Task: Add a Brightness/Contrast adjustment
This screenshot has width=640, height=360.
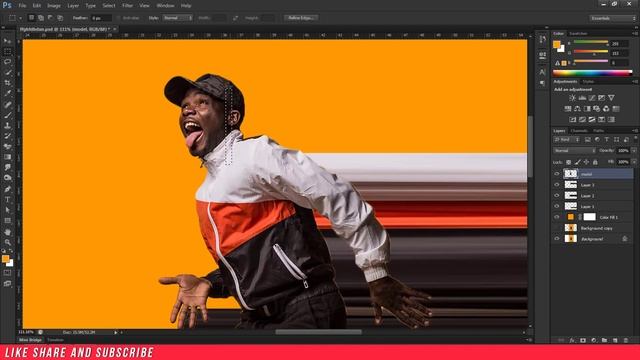Action: [572, 98]
